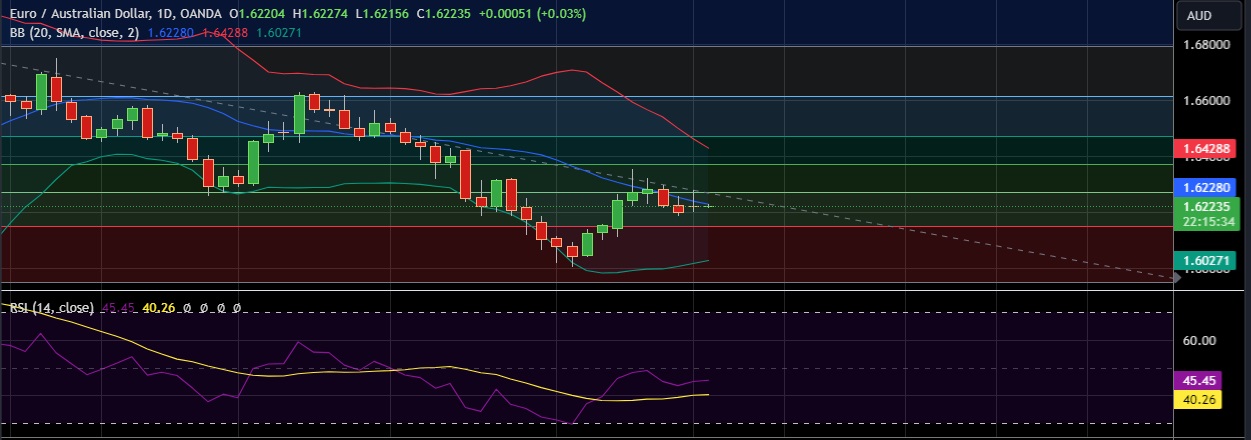Screen dimensions: 1251x440
Task: Click the teal 1.60271 price axis label
Action: [x=1206, y=260]
